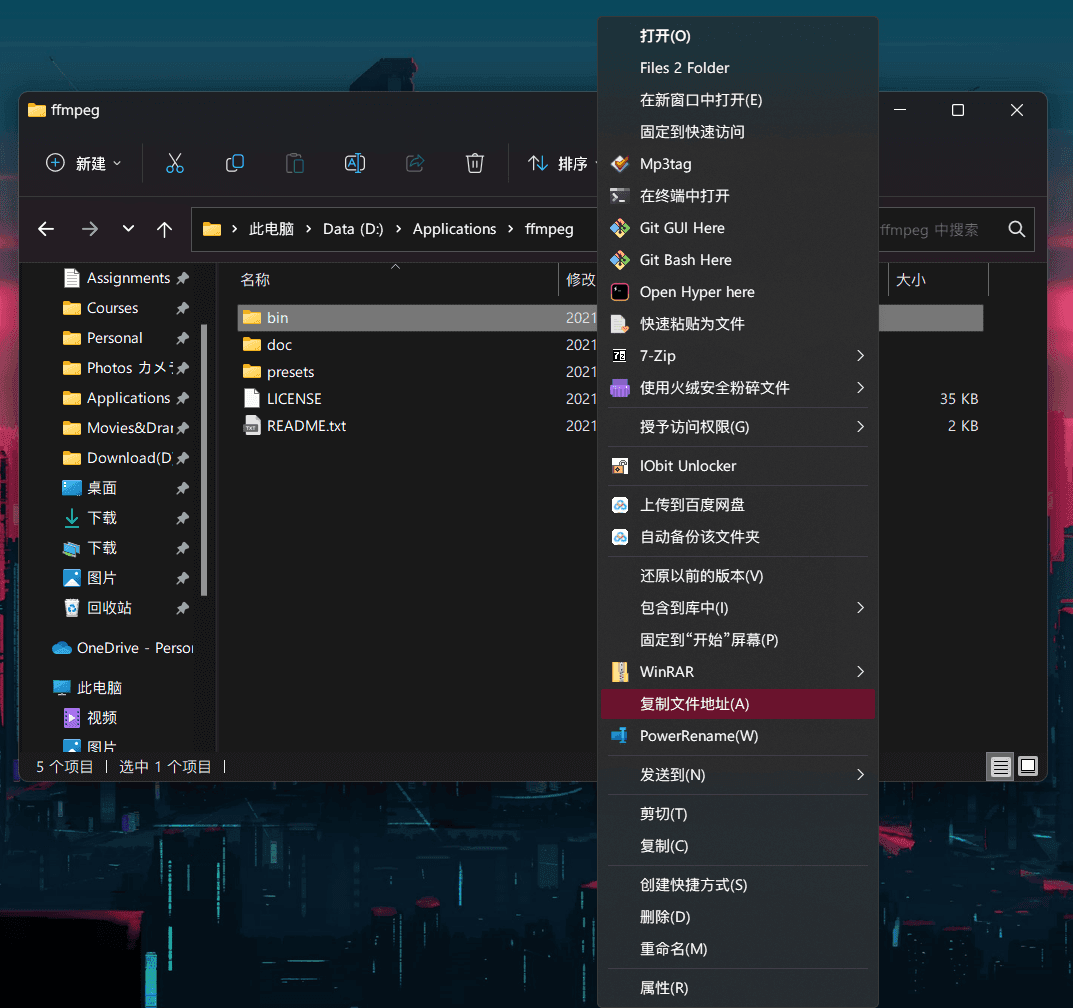Click Restore previous versions (还原以前的版本)
The width and height of the screenshot is (1073, 1008).
738,576
